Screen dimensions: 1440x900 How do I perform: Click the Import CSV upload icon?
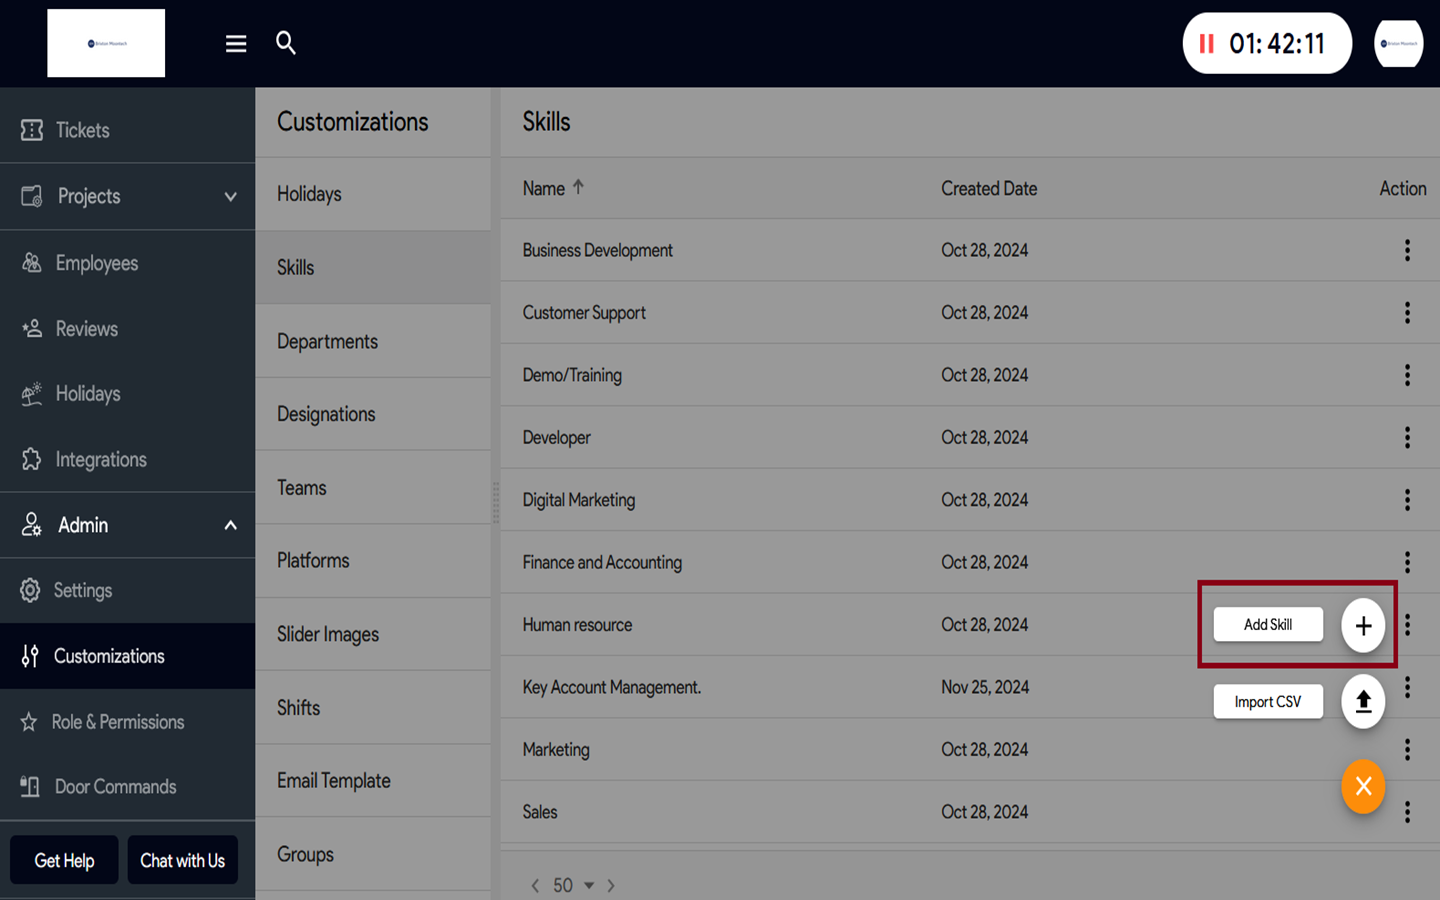[1363, 702]
